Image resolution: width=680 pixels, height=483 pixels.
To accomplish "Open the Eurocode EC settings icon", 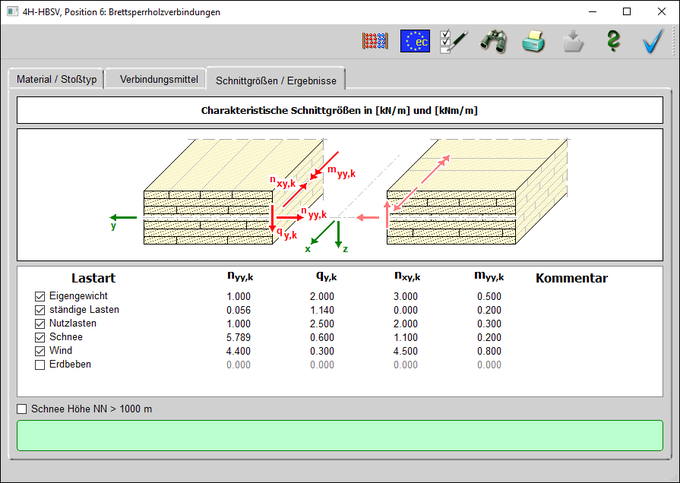I will pos(415,42).
